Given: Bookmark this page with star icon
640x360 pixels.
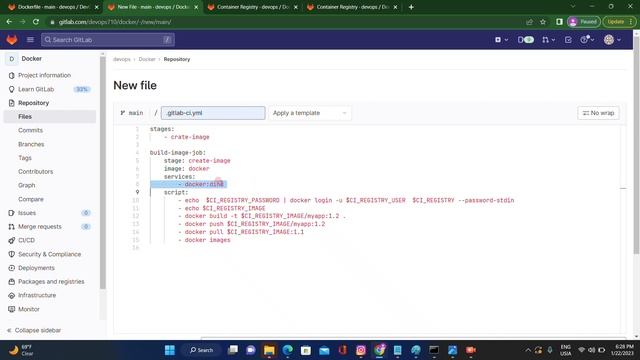Looking at the screenshot, I should point(543,22).
